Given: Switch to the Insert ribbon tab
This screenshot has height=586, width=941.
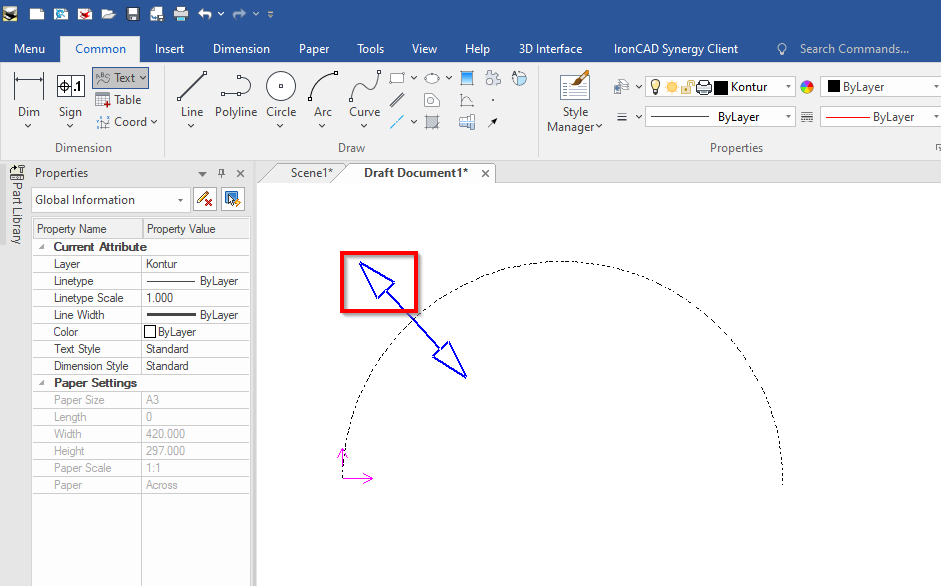Looking at the screenshot, I should 169,49.
